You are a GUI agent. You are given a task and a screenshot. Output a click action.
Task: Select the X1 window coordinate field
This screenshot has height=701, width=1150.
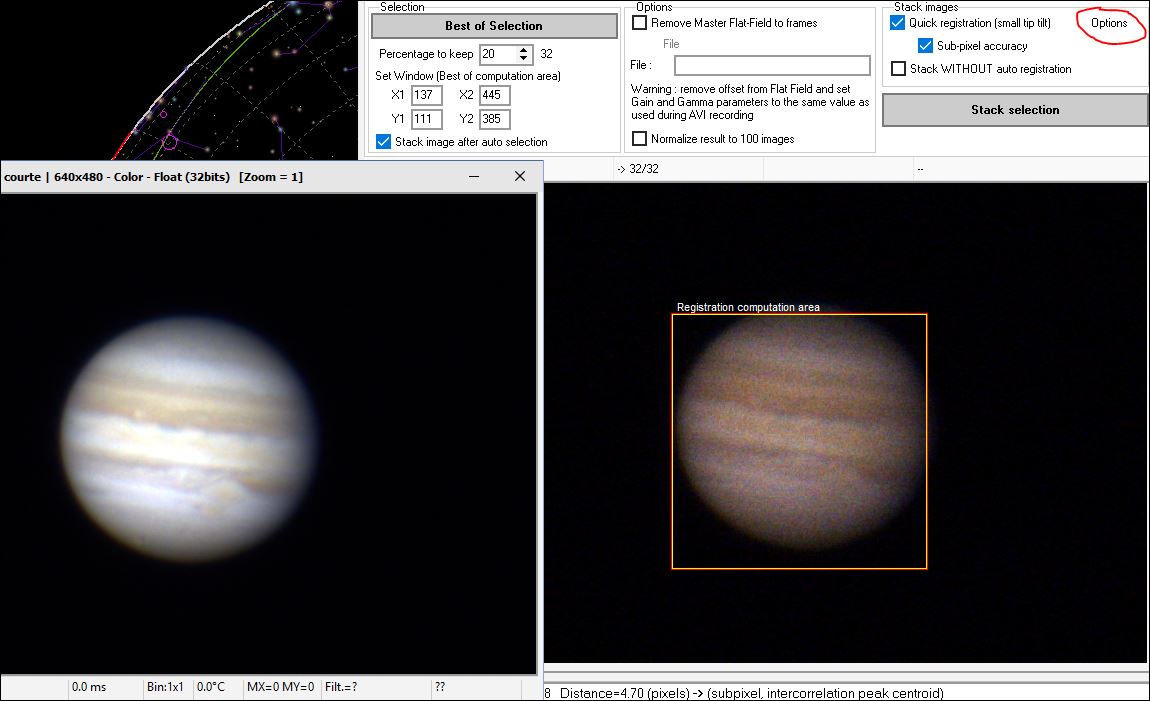coord(427,95)
